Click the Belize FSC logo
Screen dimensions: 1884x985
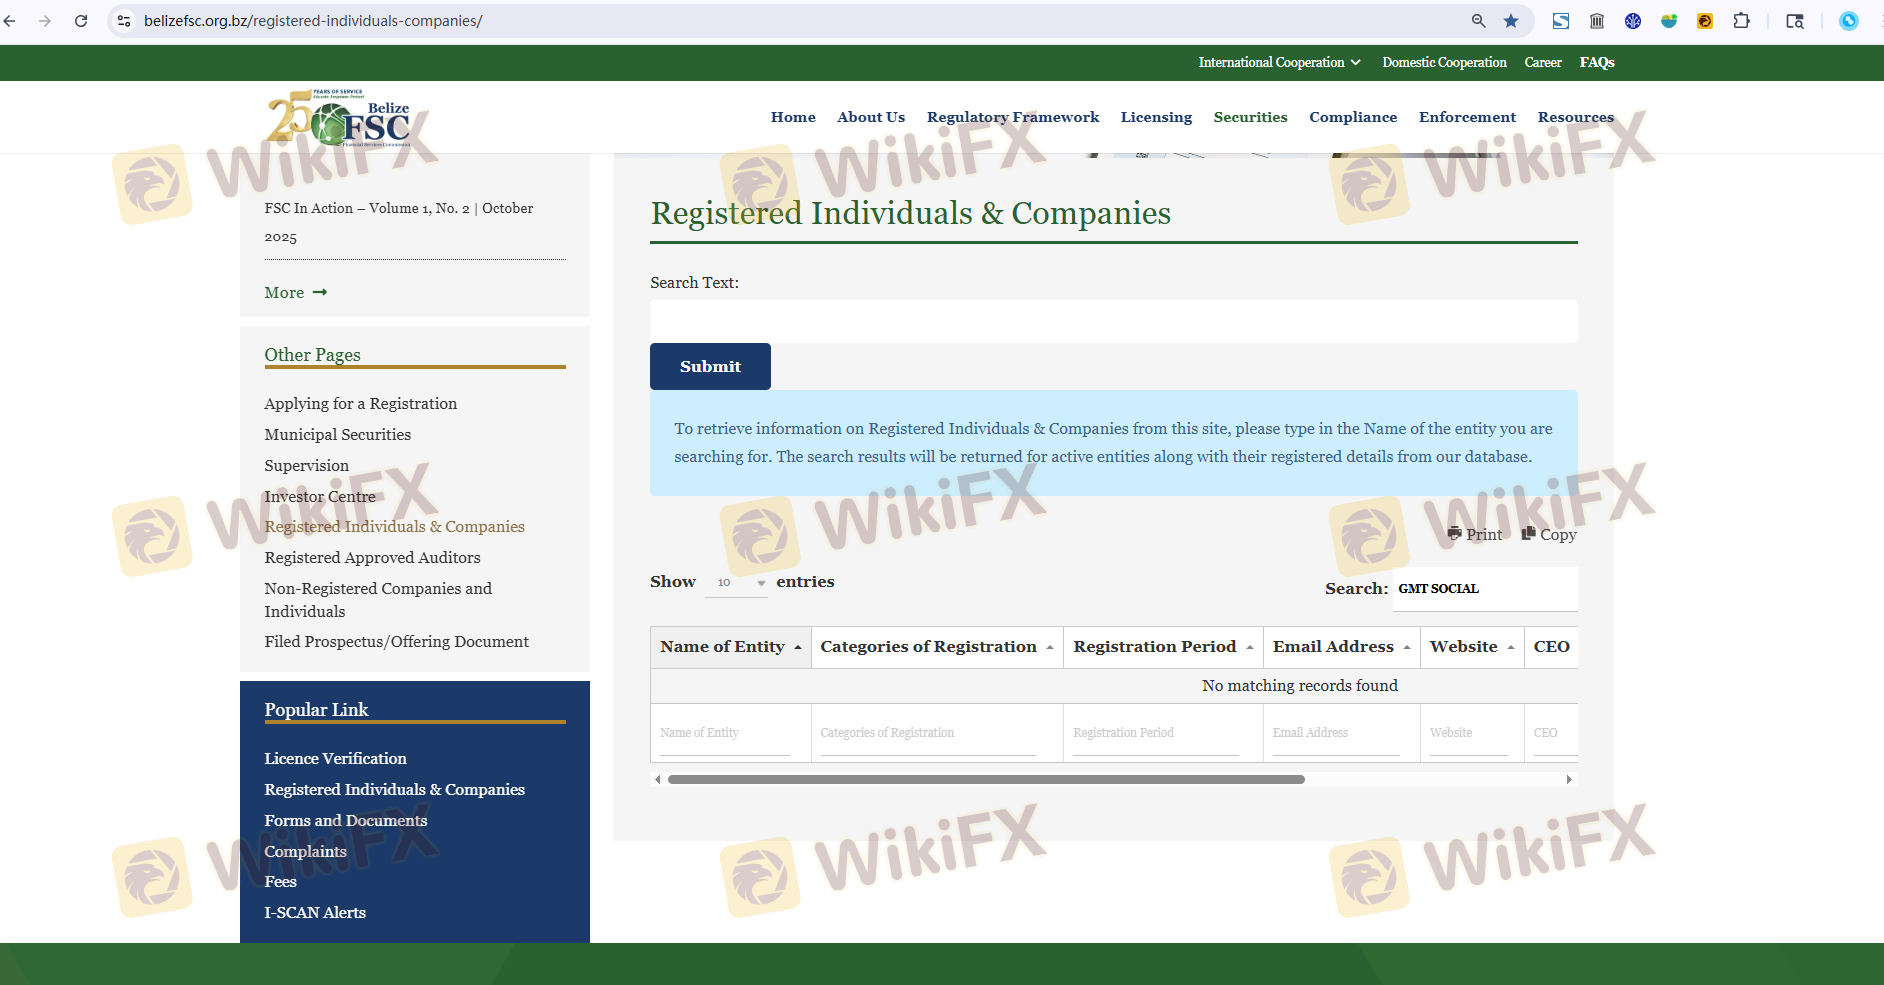(x=339, y=119)
